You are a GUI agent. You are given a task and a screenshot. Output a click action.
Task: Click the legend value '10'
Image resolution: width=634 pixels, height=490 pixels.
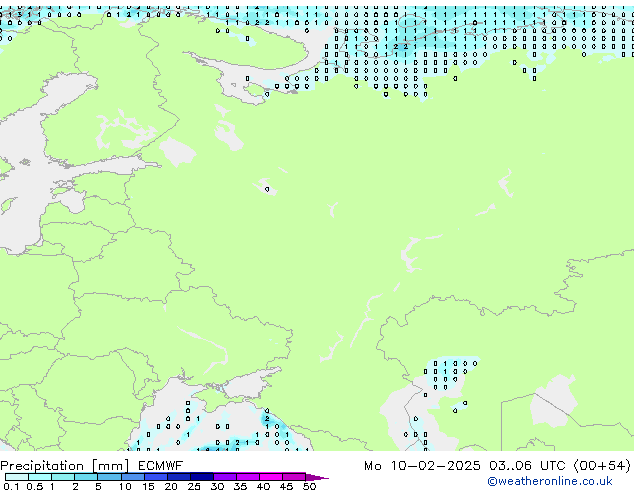[x=125, y=486]
